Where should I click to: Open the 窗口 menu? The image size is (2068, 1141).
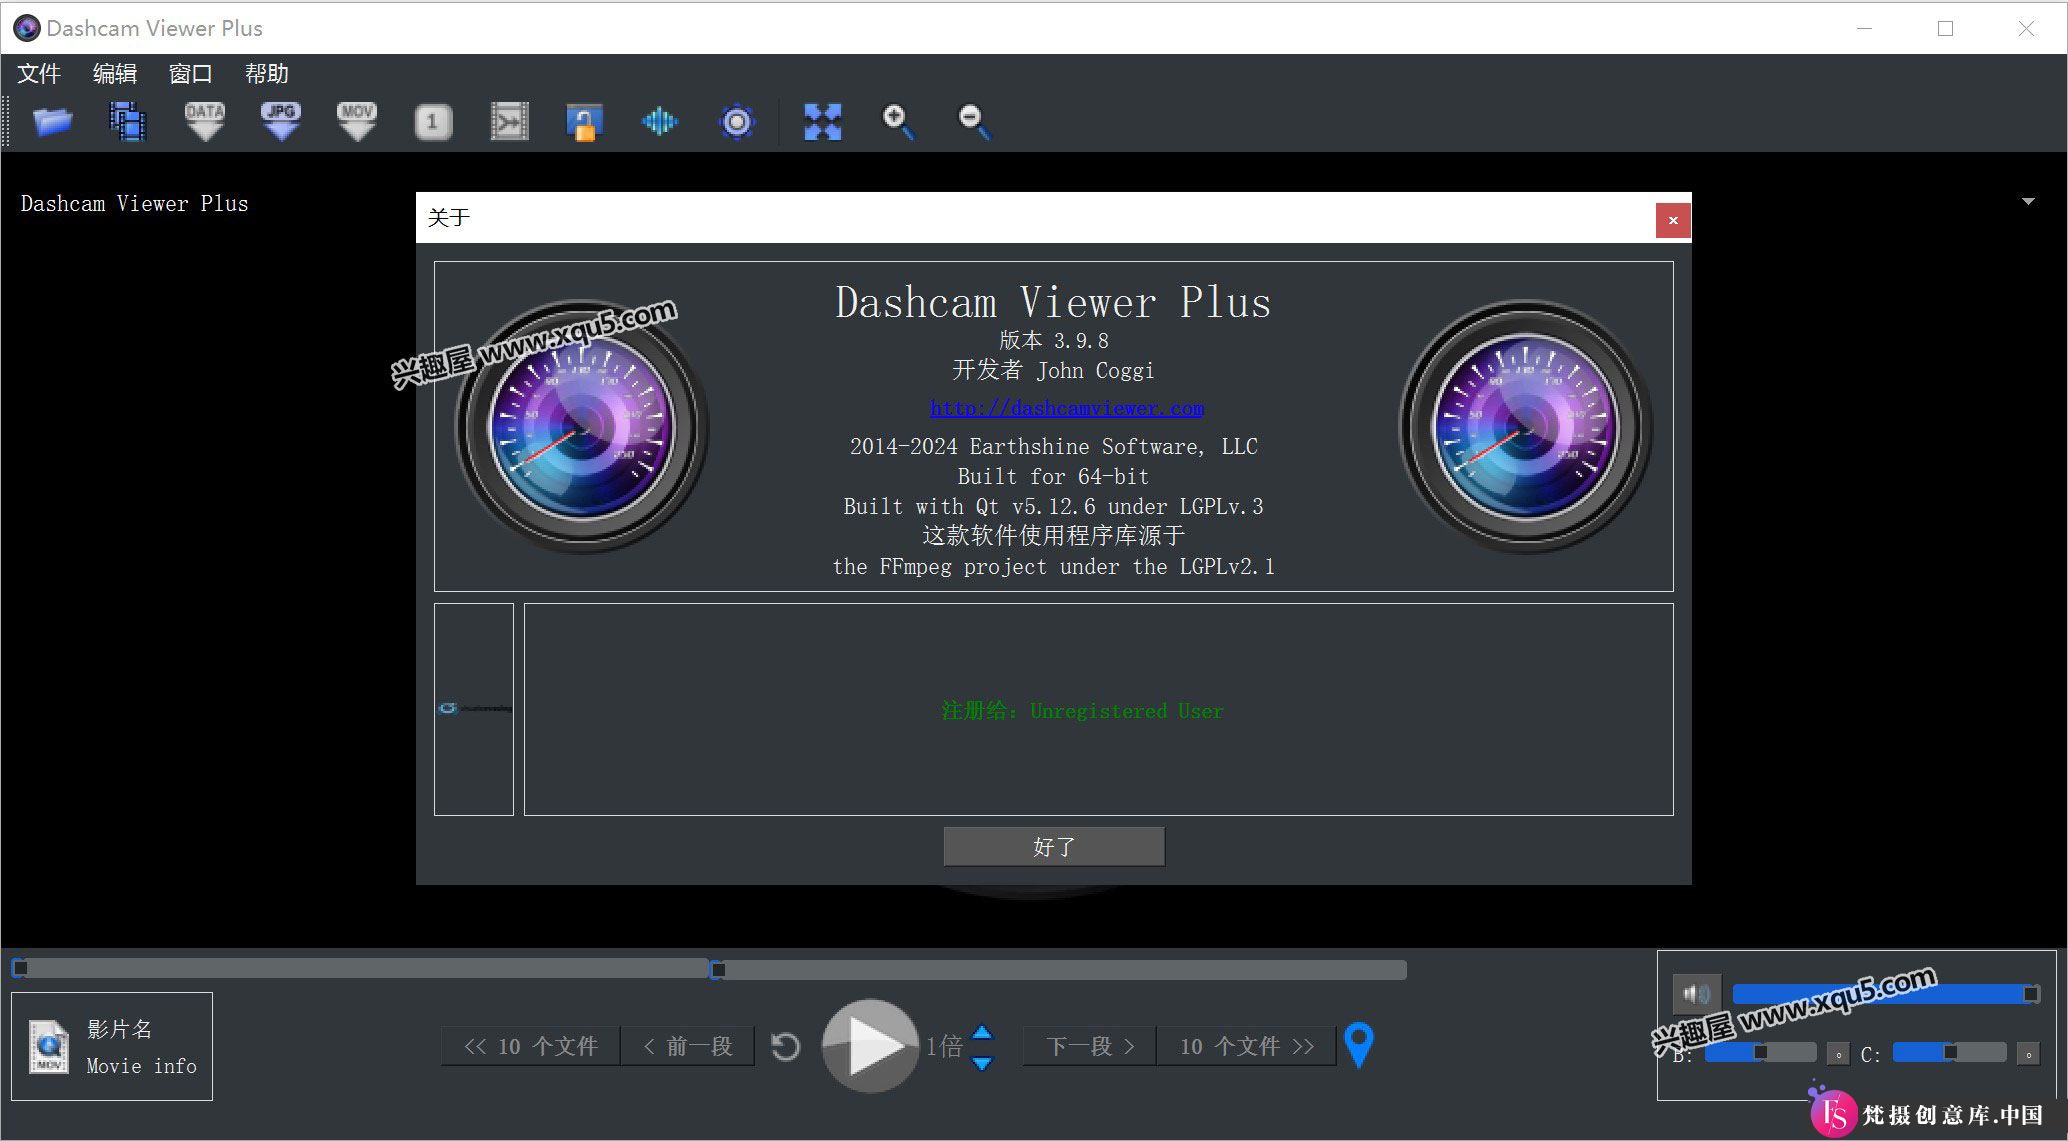[x=191, y=74]
